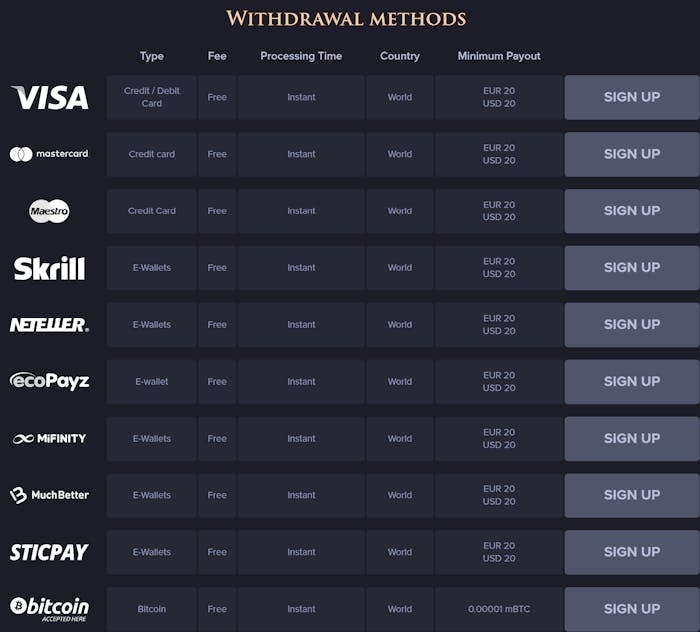This screenshot has width=700, height=632.
Task: Click the Minimum Payout column header
Action: (x=499, y=56)
